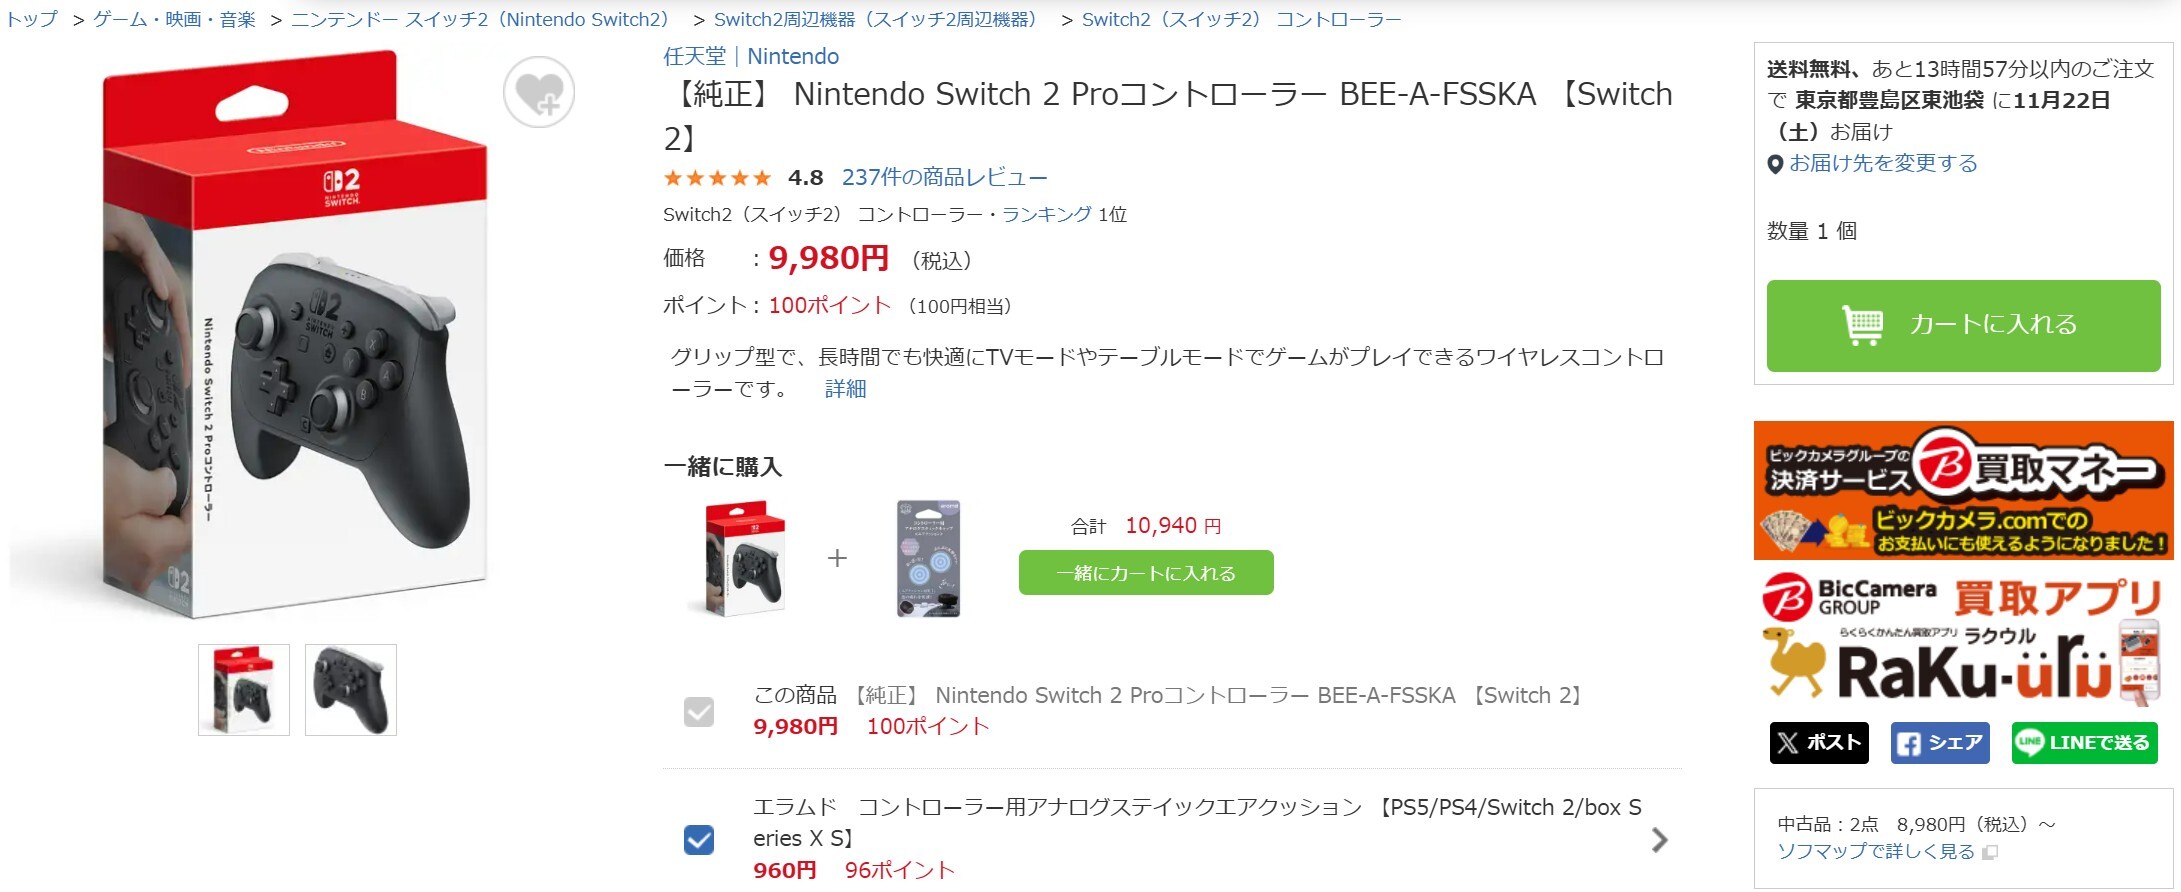Click the greyed この商品 checkbox

(699, 712)
